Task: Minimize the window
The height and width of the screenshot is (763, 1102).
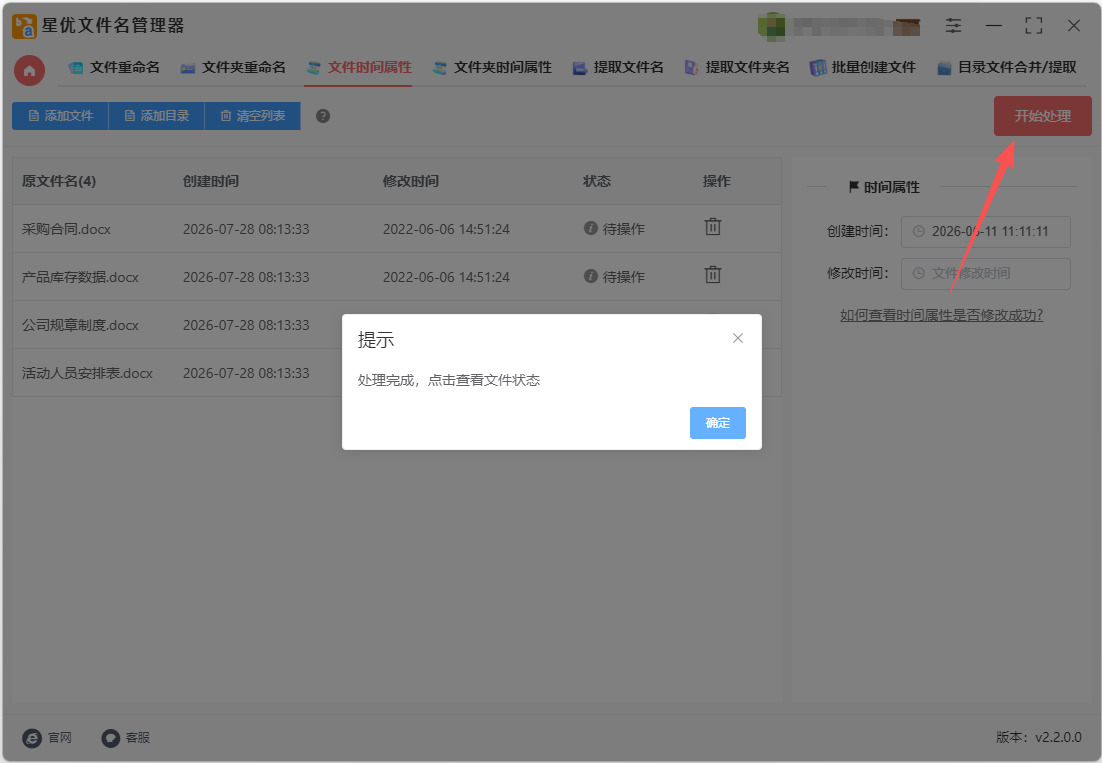Action: tap(993, 26)
